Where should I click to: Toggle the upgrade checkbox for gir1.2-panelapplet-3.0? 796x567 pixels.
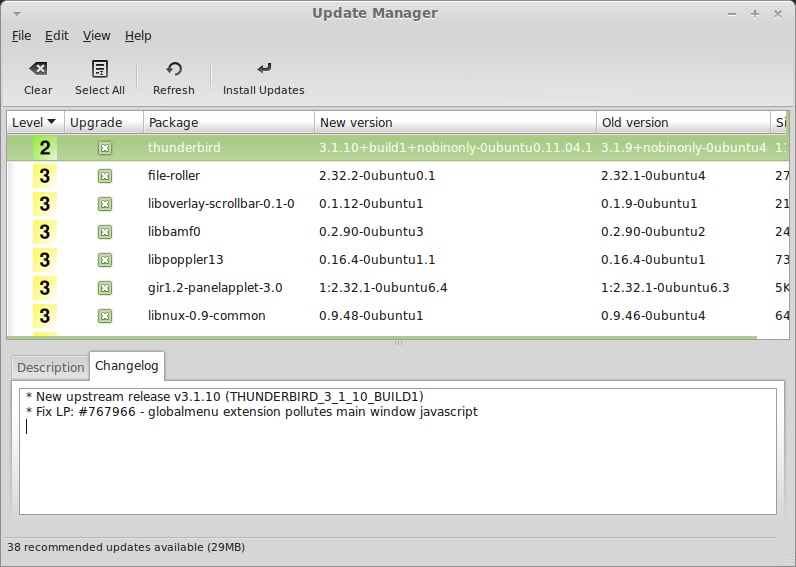[105, 288]
